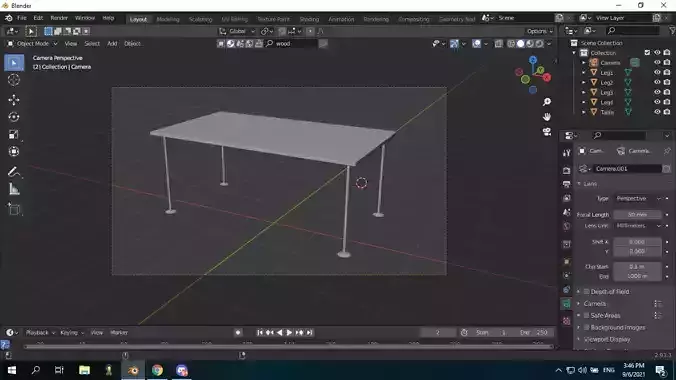Toggle Collection exclude checkbox
Image resolution: width=676 pixels, height=380 pixels.
pos(647,53)
